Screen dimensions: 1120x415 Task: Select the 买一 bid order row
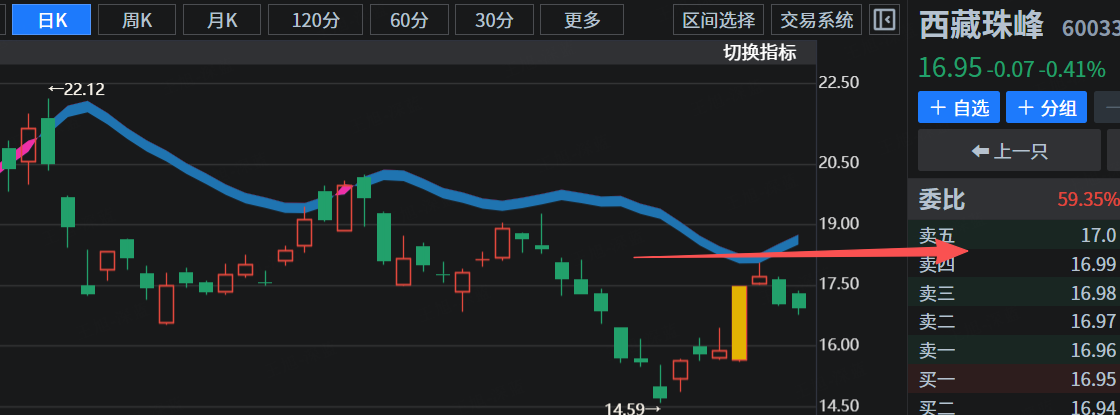pyautogui.click(x=1013, y=379)
